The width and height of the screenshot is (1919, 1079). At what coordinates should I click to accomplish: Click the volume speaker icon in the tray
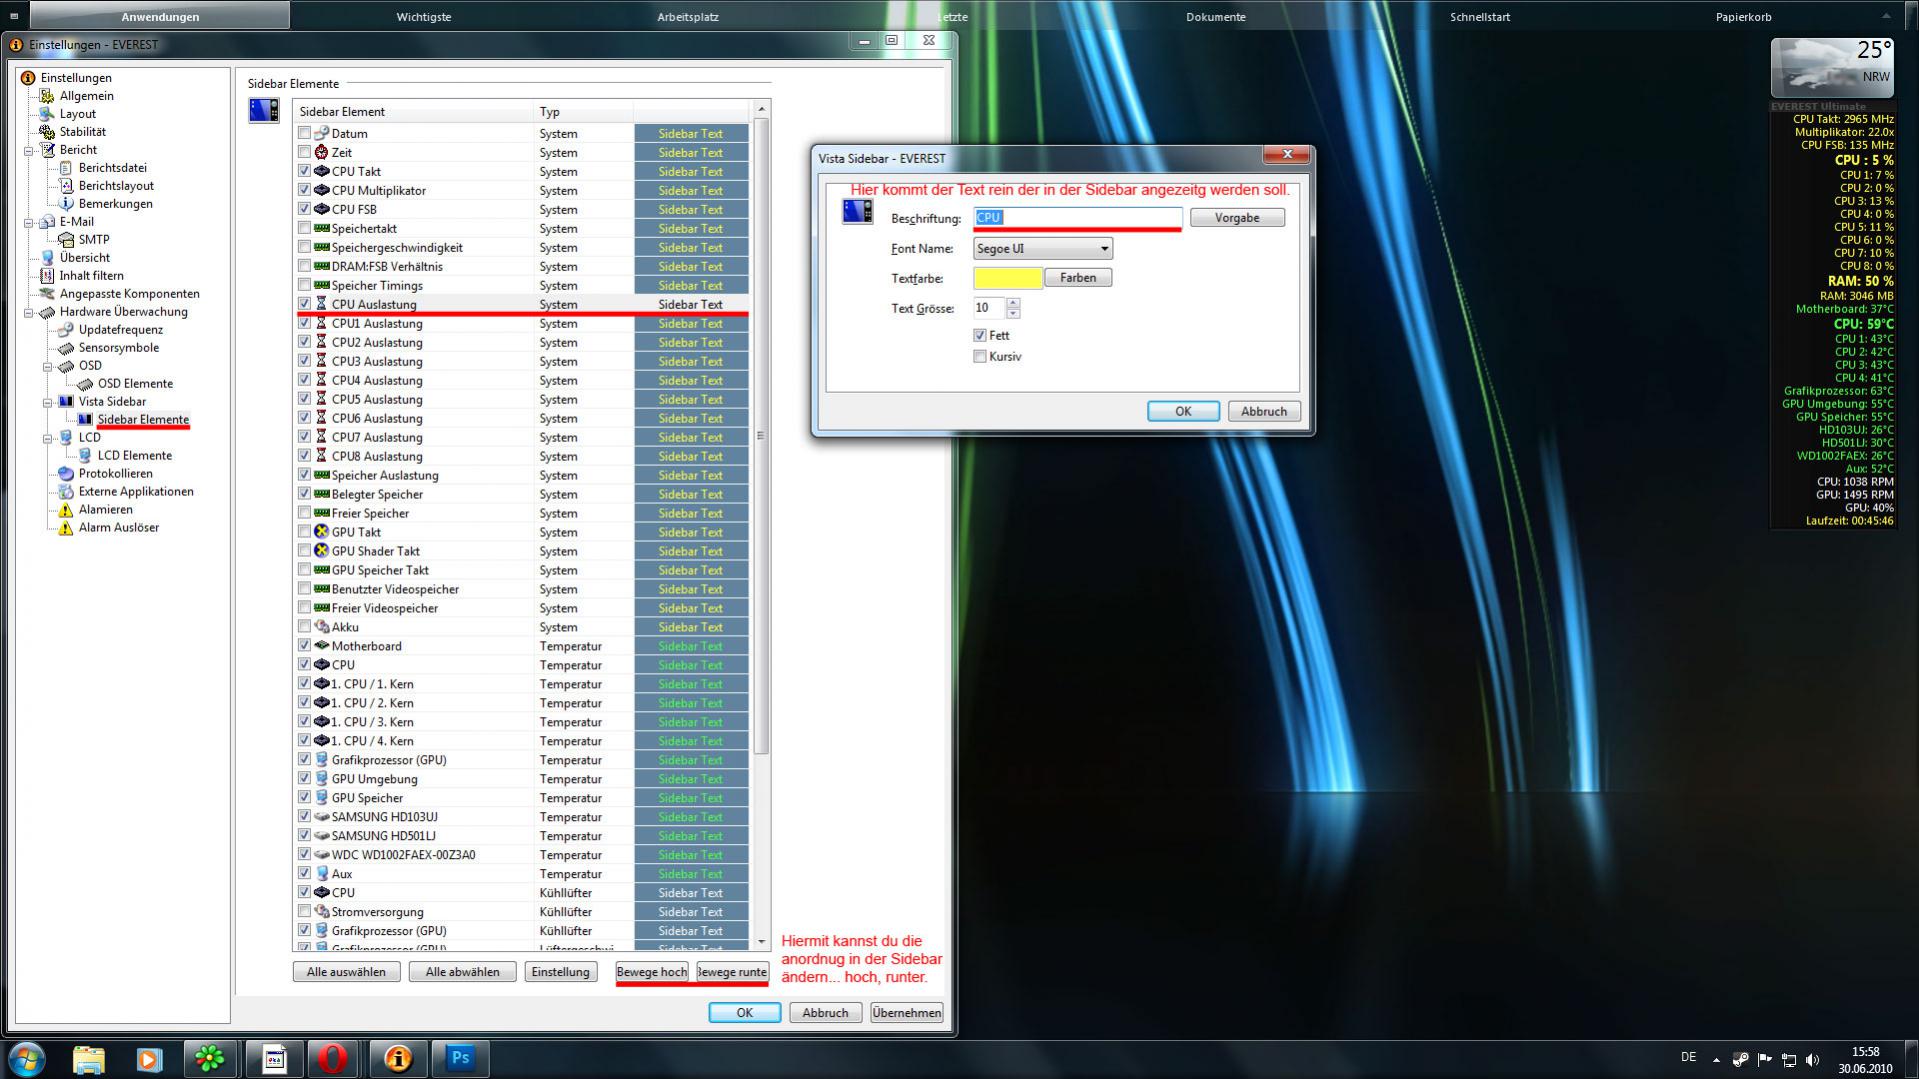[1813, 1060]
